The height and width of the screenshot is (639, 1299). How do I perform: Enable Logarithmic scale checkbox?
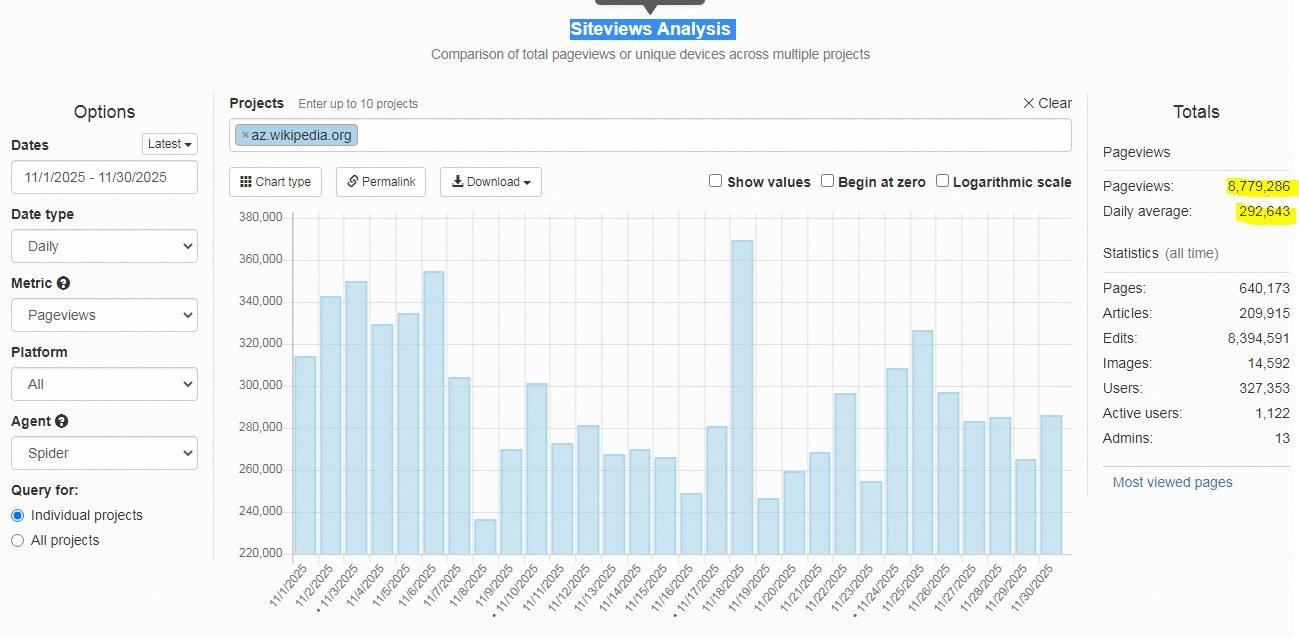(943, 181)
